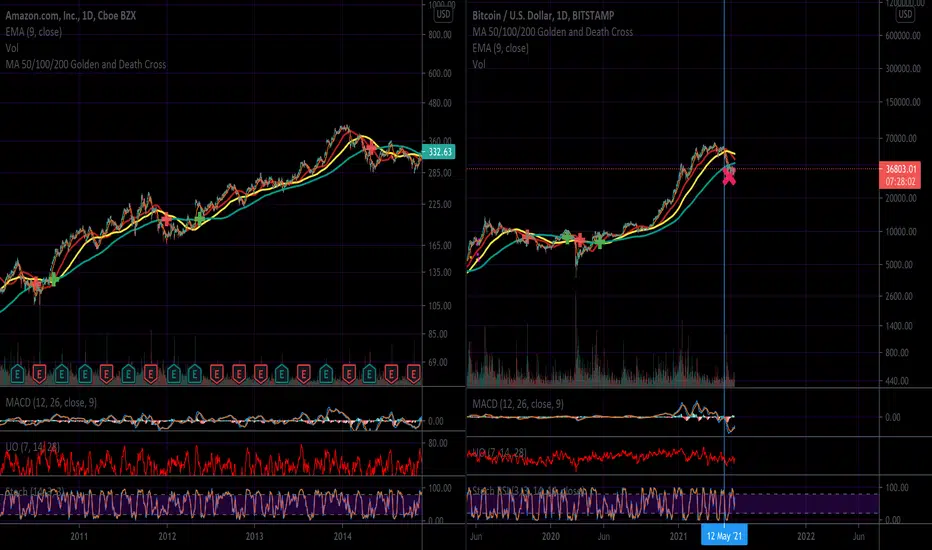Click the red death cross marker after Amazon's 2014 peak
Screen dimensions: 932x550
click(371, 148)
